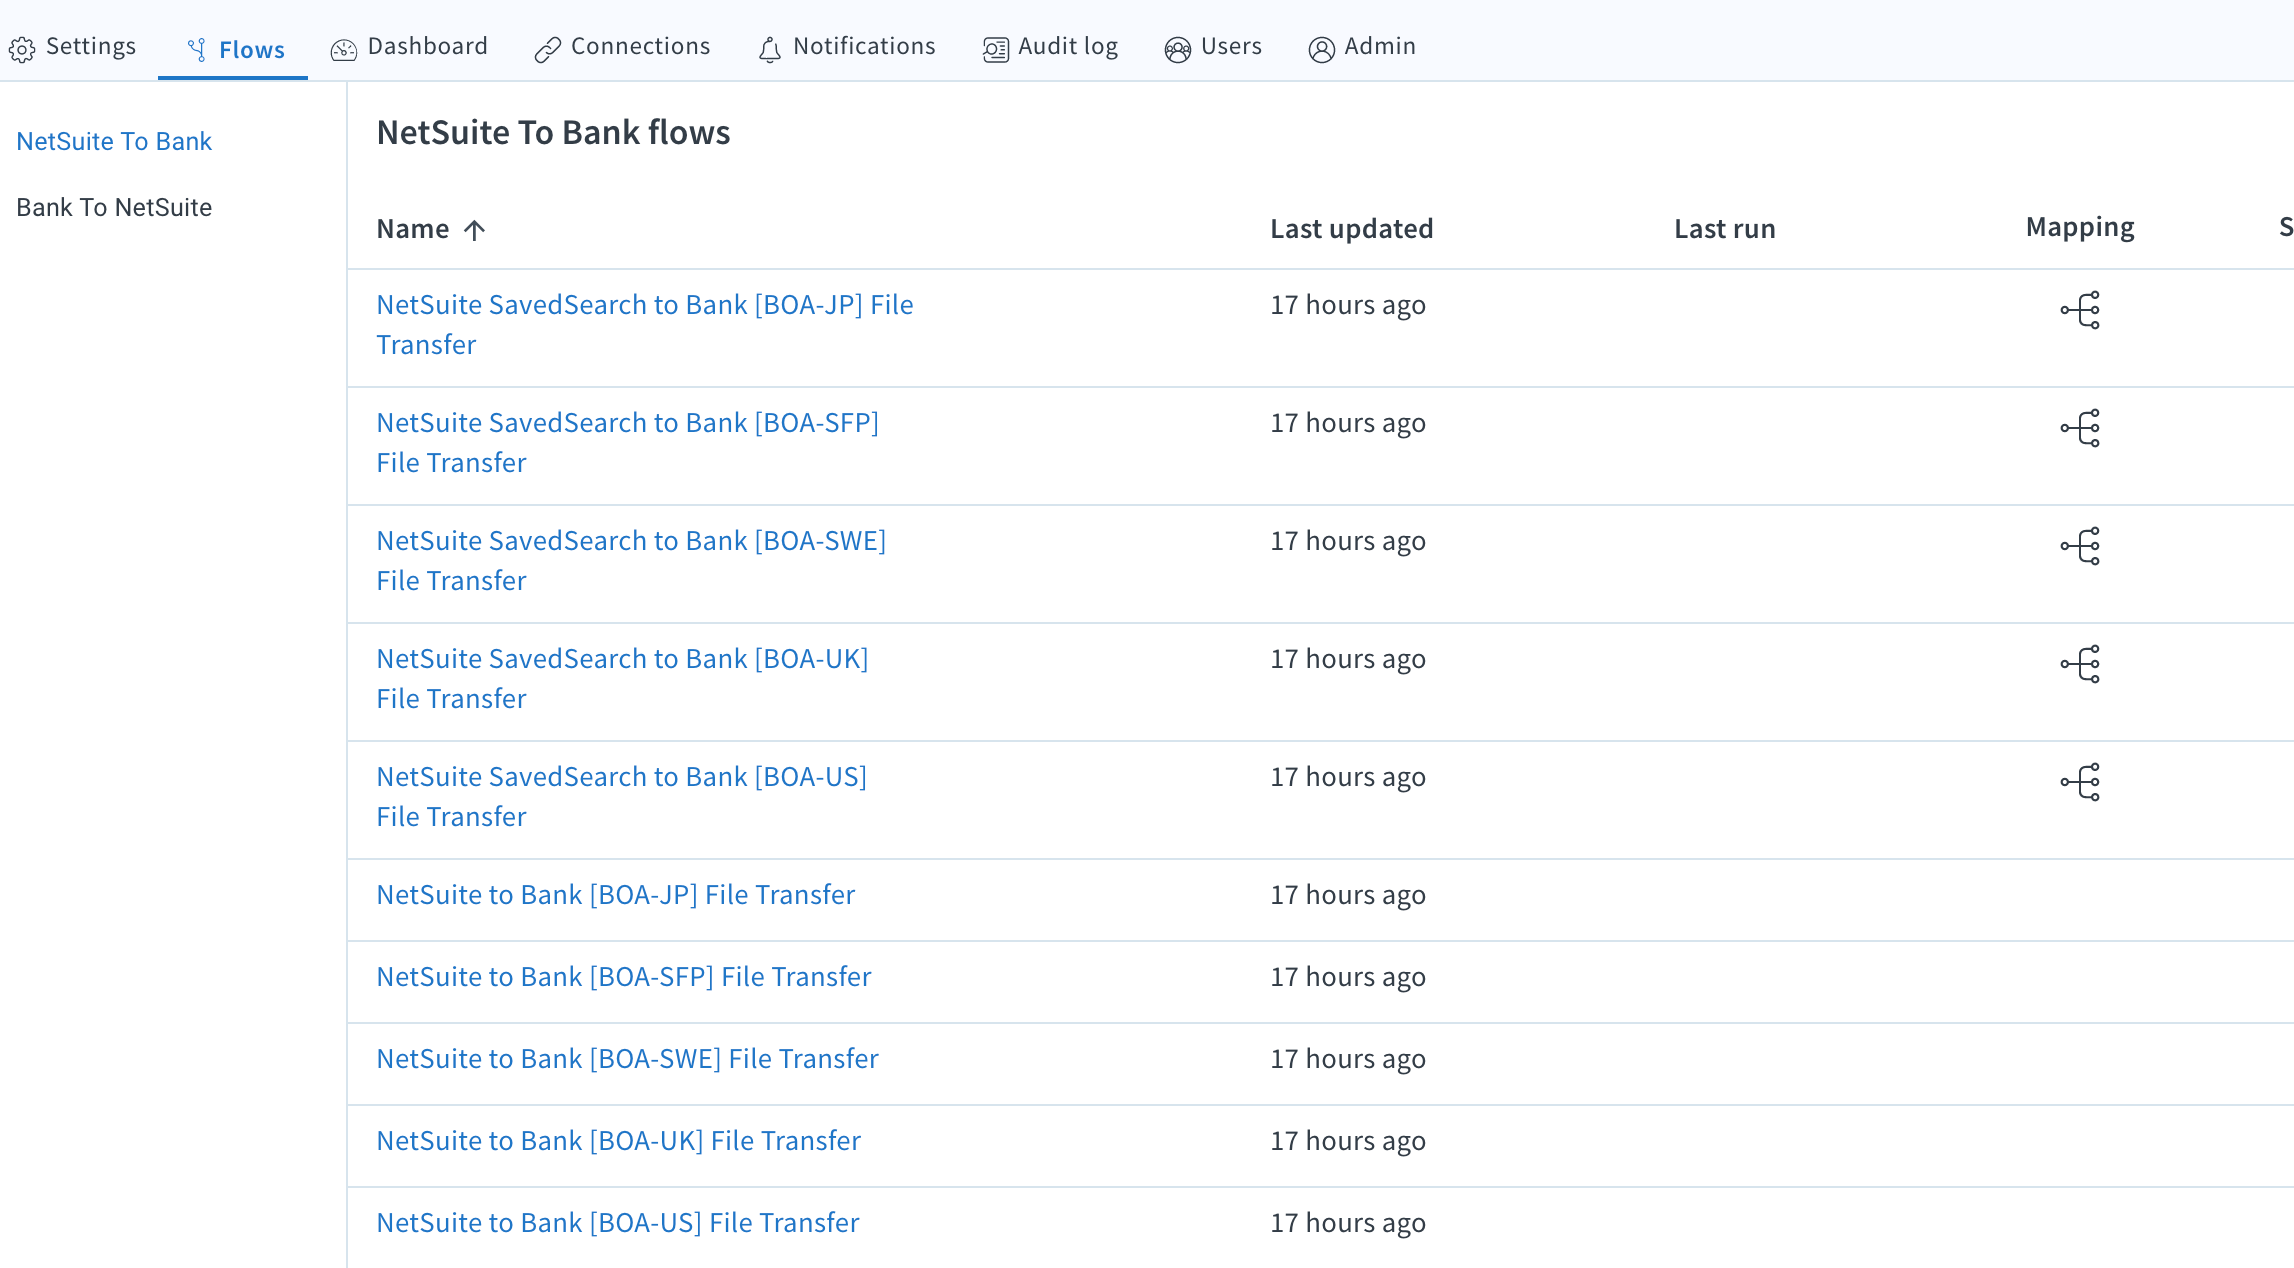Select Bank To NetSuite in sidebar
Image resolution: width=2294 pixels, height=1268 pixels.
pos(114,207)
